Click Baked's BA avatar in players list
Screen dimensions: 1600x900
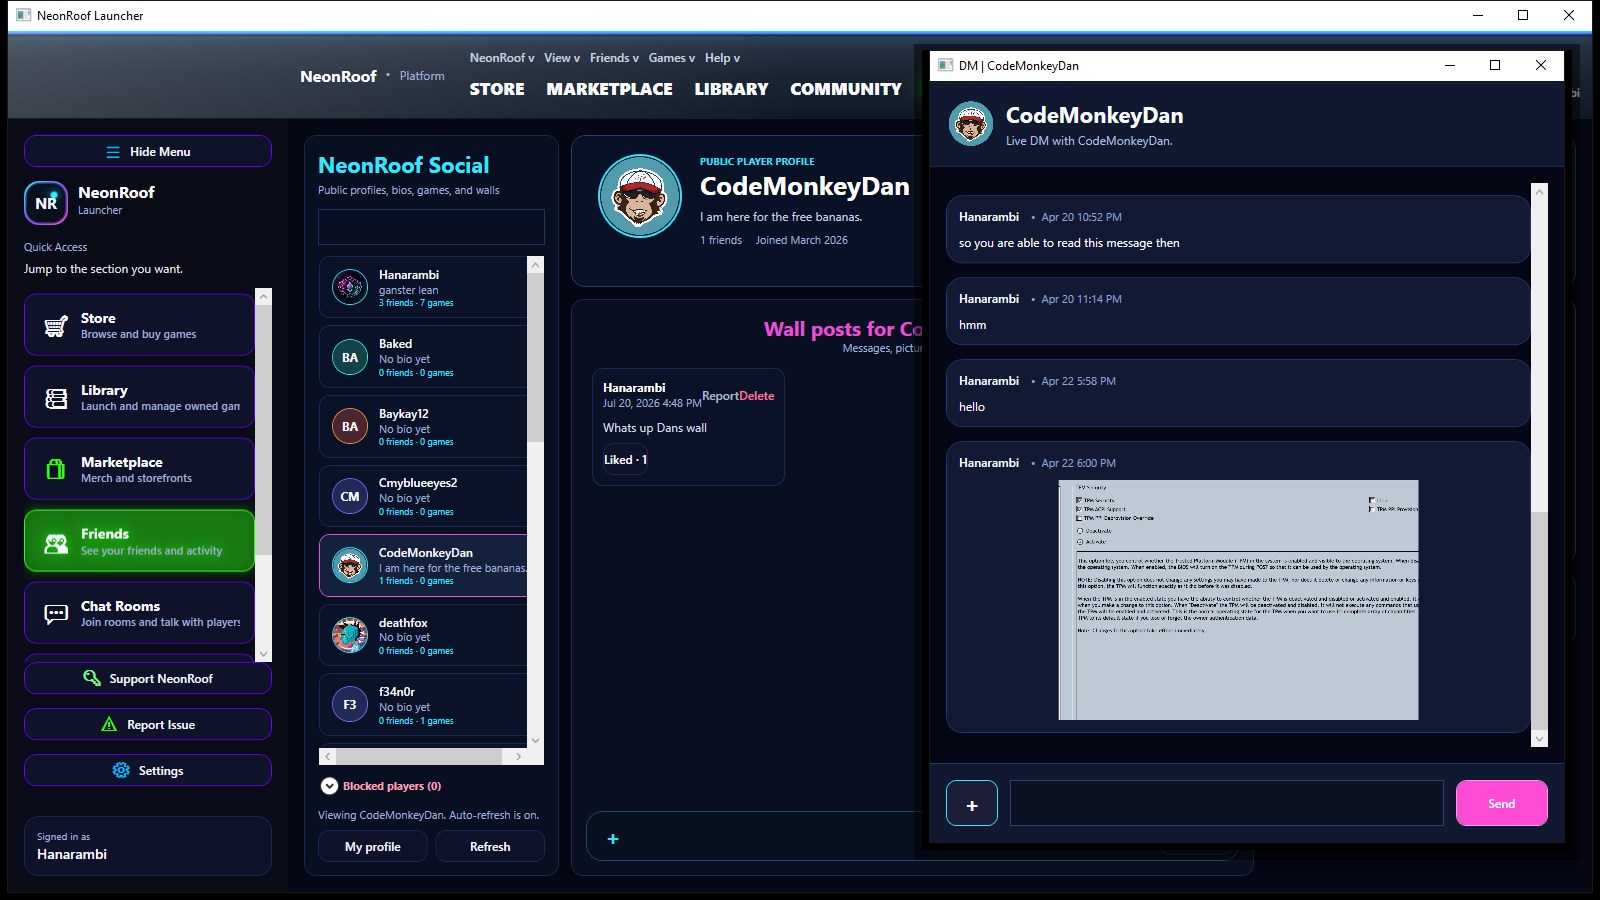pos(350,357)
